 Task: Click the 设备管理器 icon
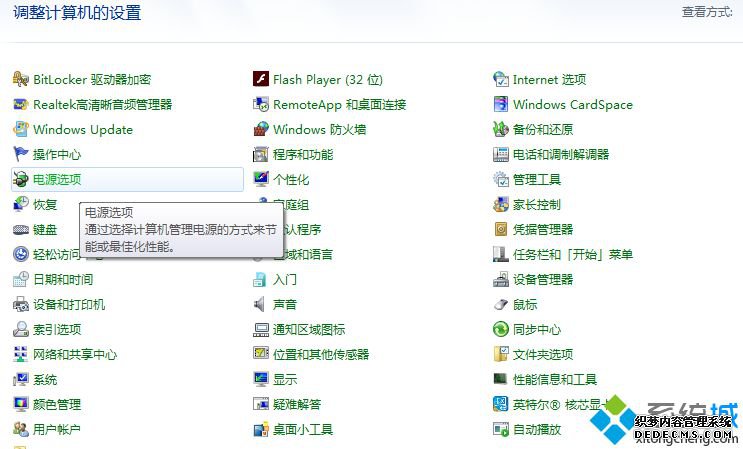pos(501,279)
